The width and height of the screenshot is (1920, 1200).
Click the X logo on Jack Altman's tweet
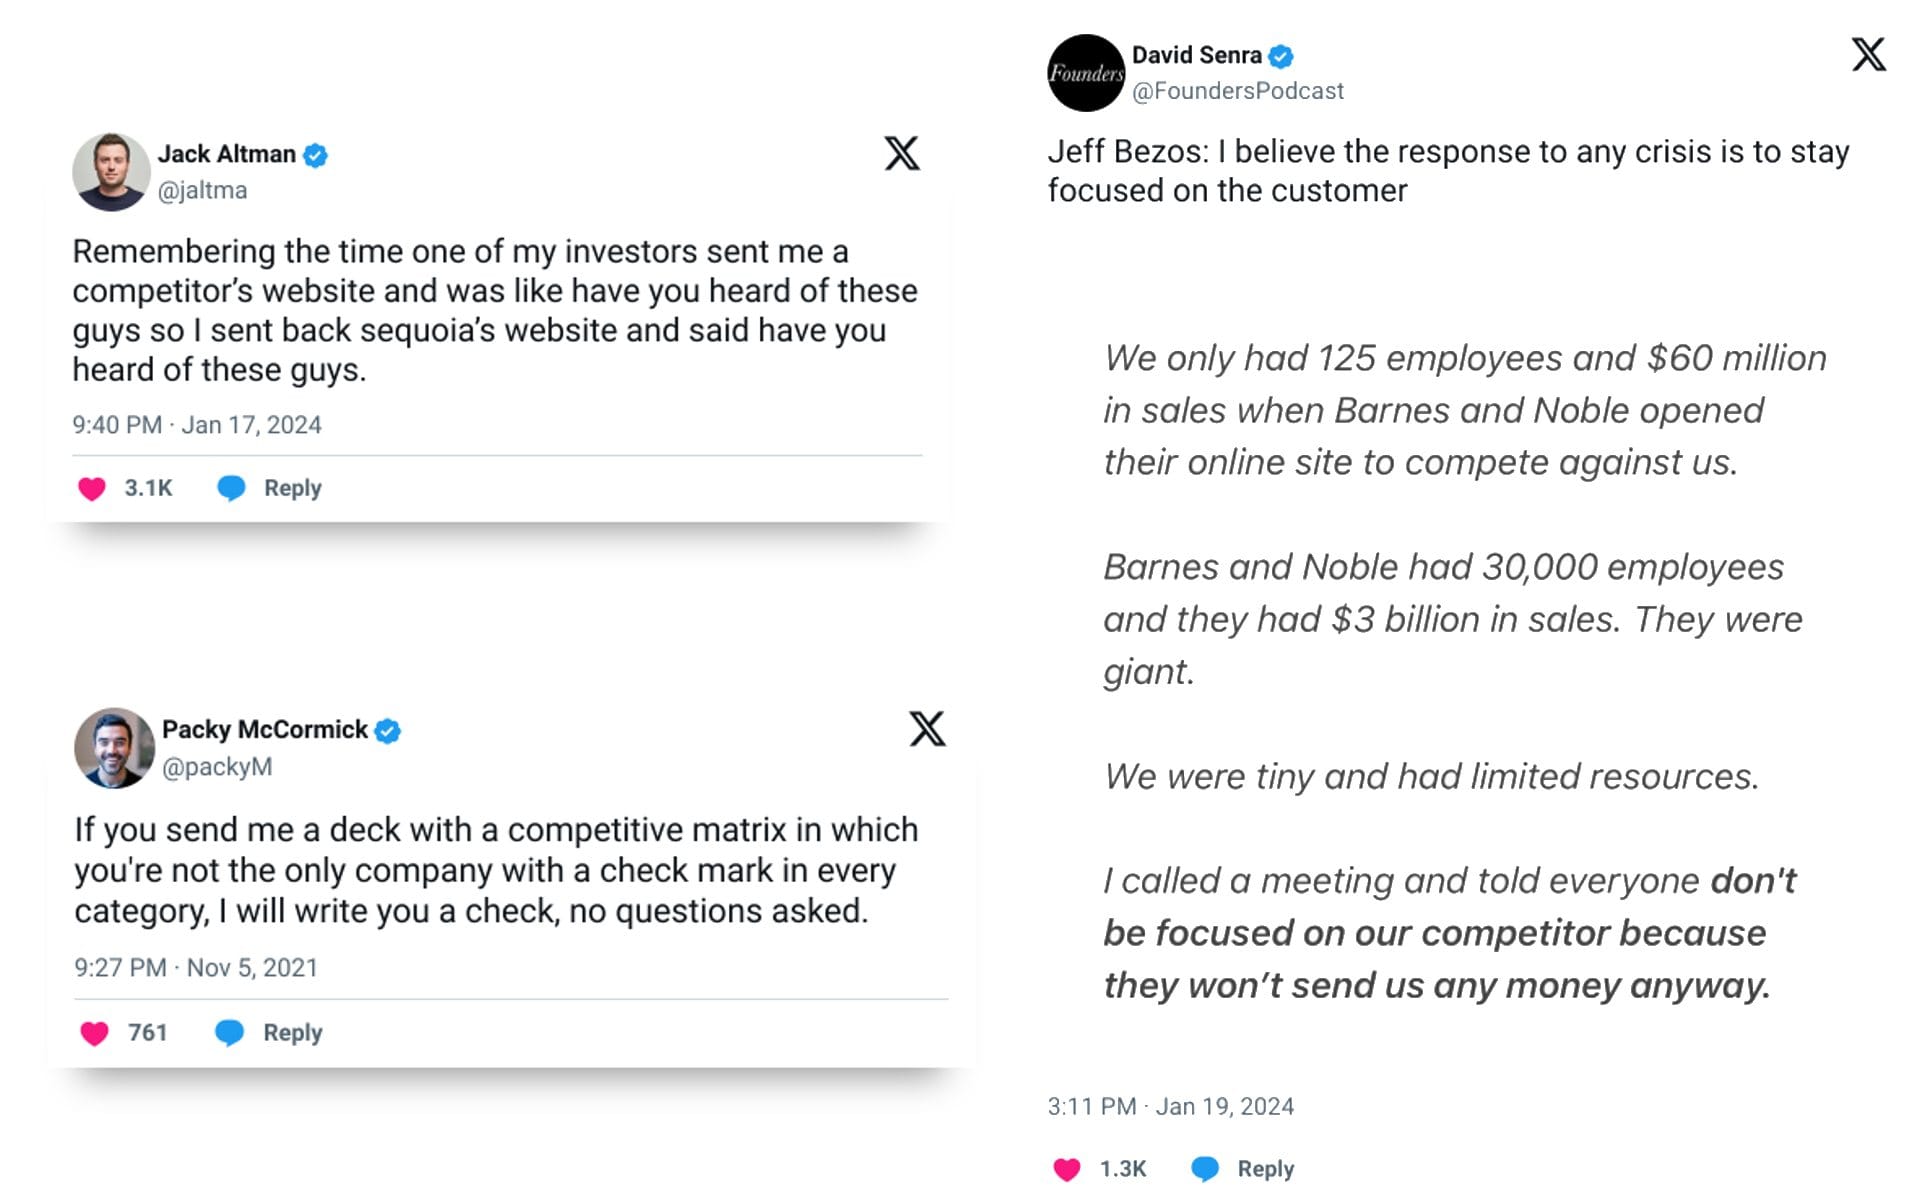click(x=901, y=153)
